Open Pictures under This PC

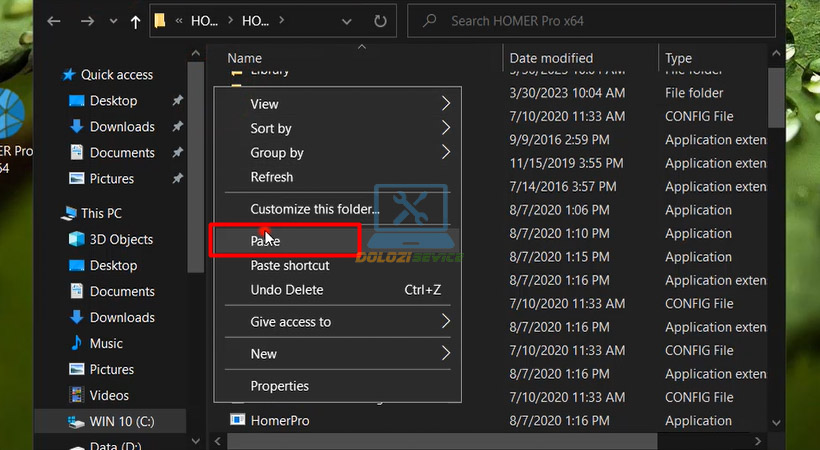pos(111,369)
